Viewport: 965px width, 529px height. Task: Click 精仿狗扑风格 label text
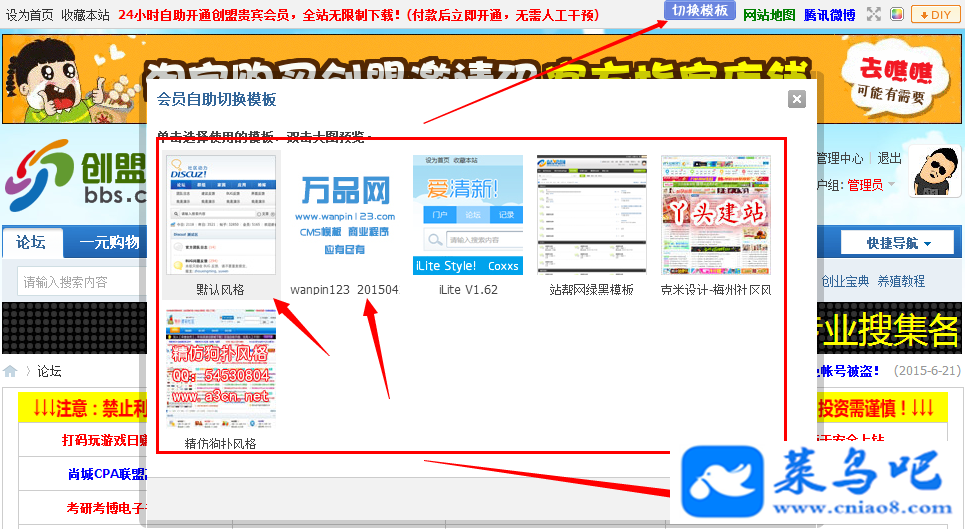click(220, 443)
